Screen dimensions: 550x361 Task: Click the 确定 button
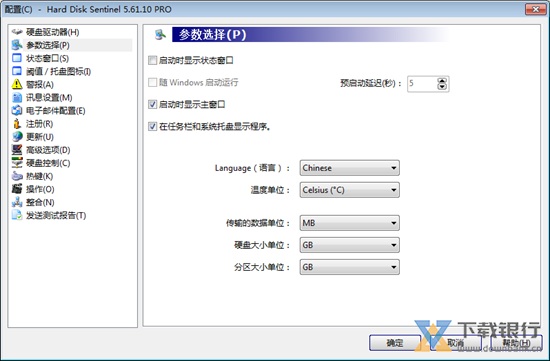click(x=395, y=343)
